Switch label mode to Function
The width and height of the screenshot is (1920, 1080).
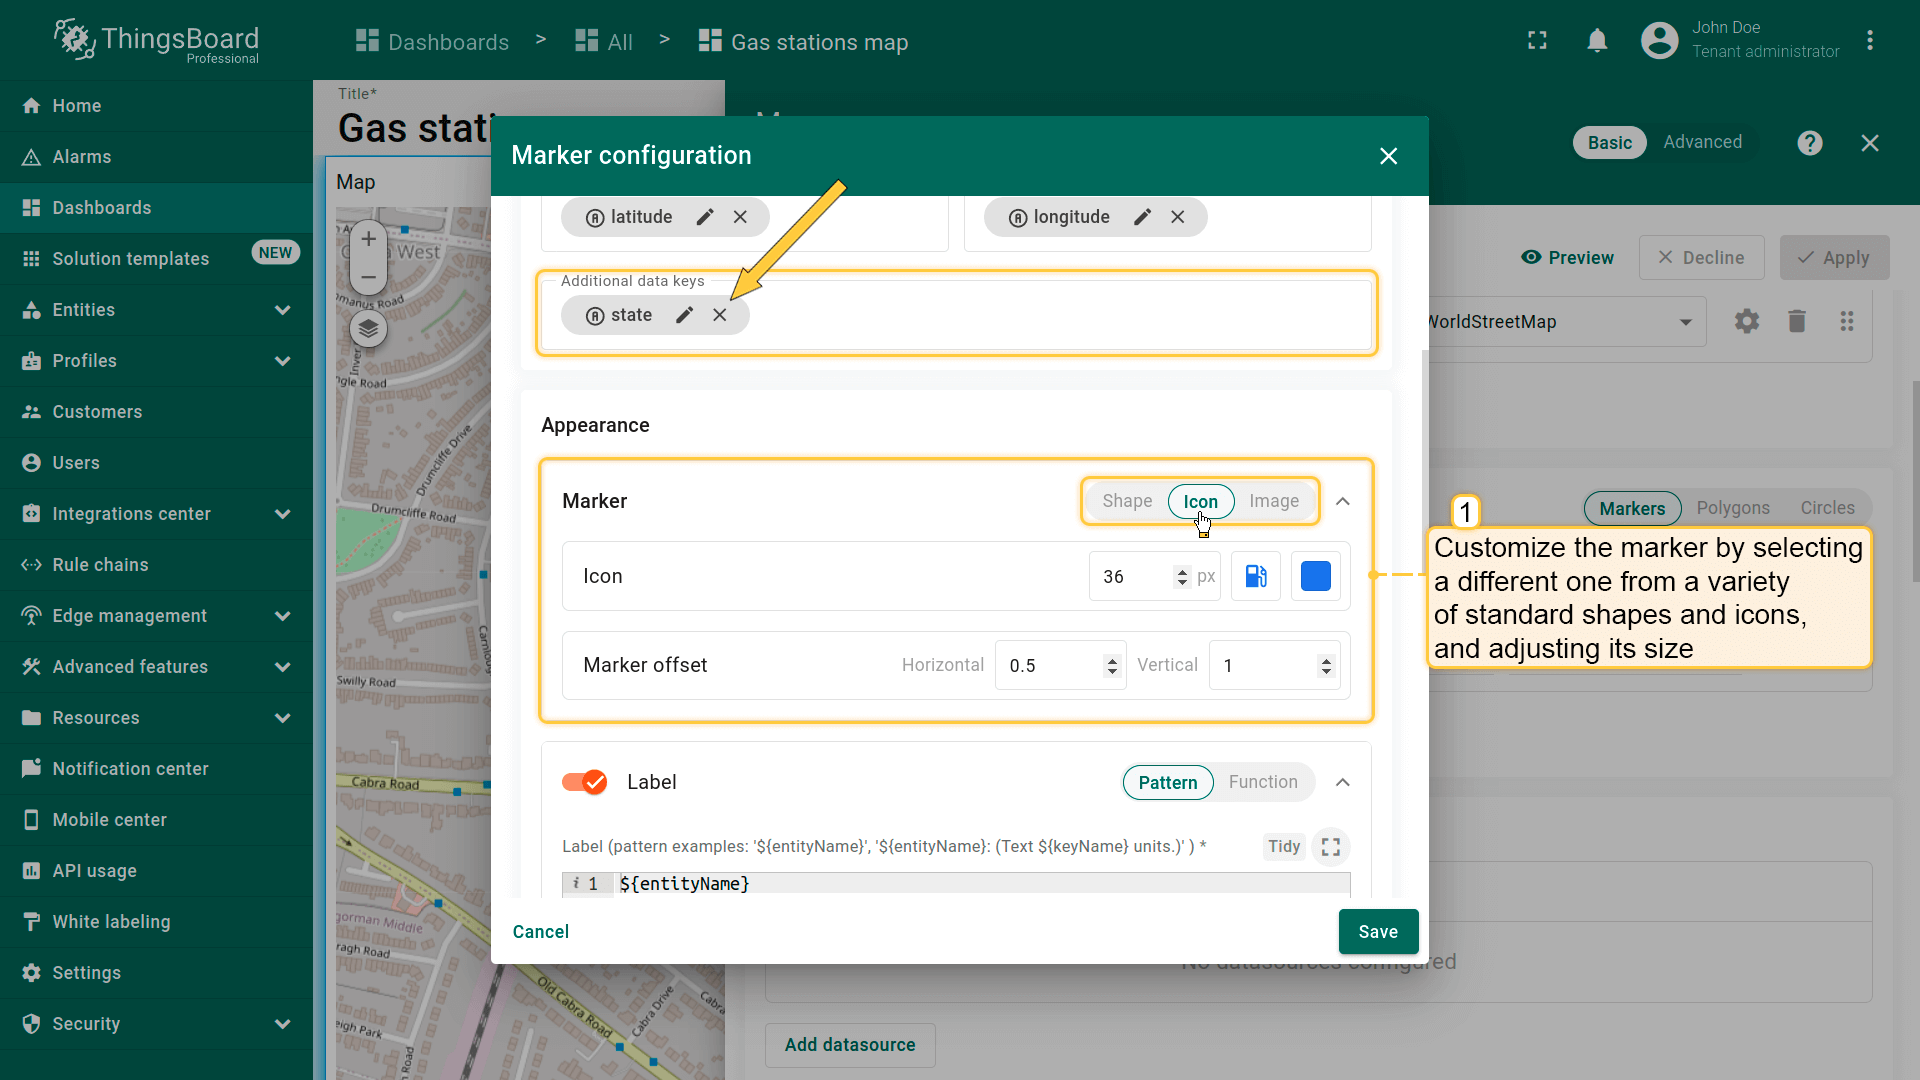click(1263, 782)
